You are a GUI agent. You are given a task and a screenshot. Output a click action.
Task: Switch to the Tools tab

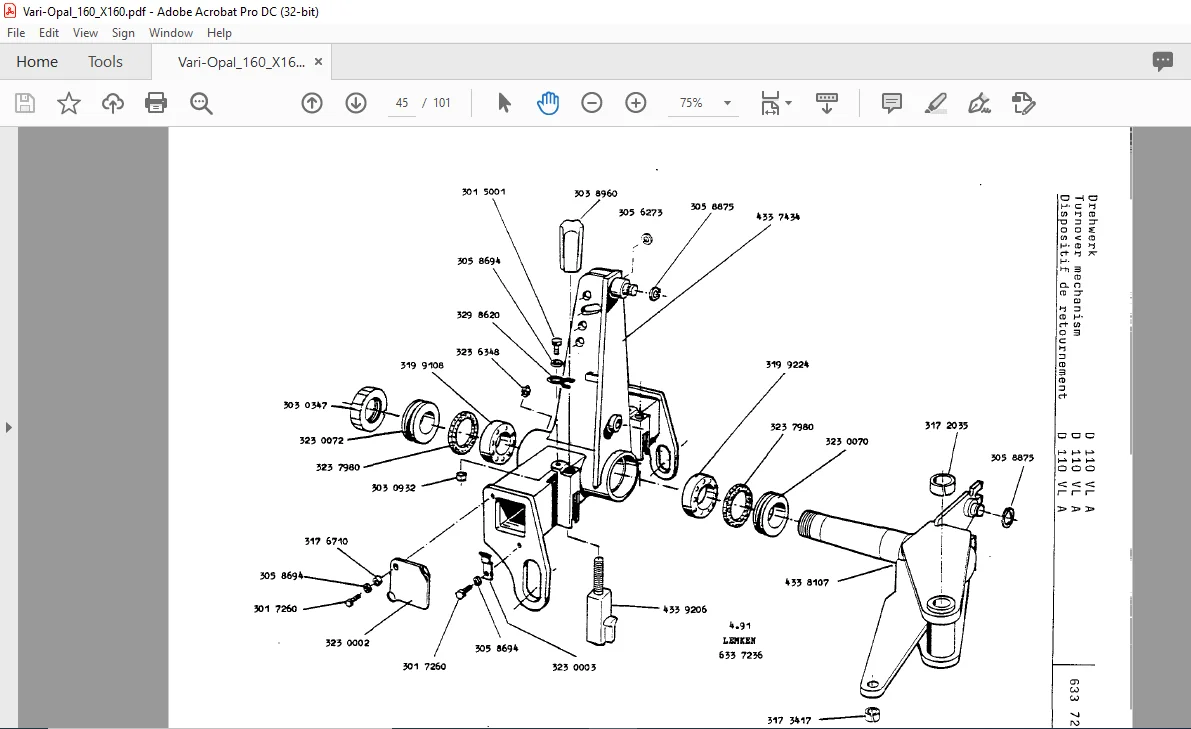coord(105,62)
